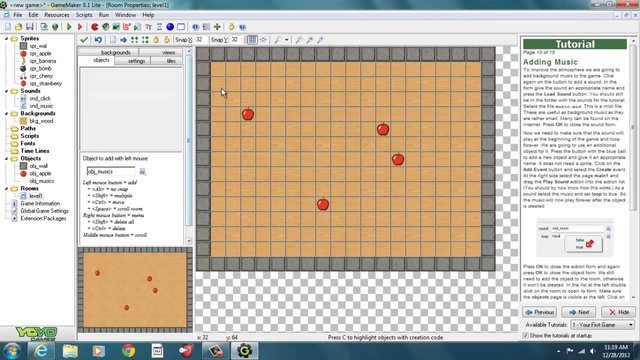Open Global Game Settings tree item
Viewport: 640px width, 360px height.
[44, 211]
